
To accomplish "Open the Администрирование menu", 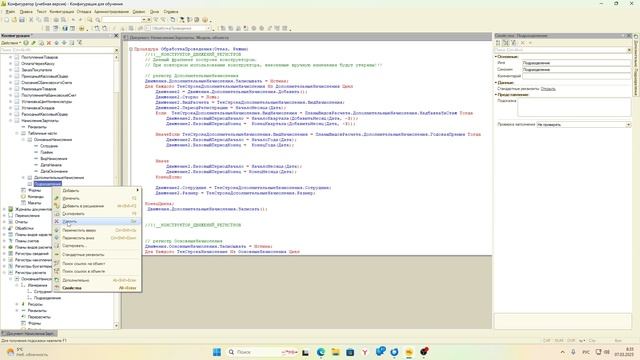I will click(111, 12).
